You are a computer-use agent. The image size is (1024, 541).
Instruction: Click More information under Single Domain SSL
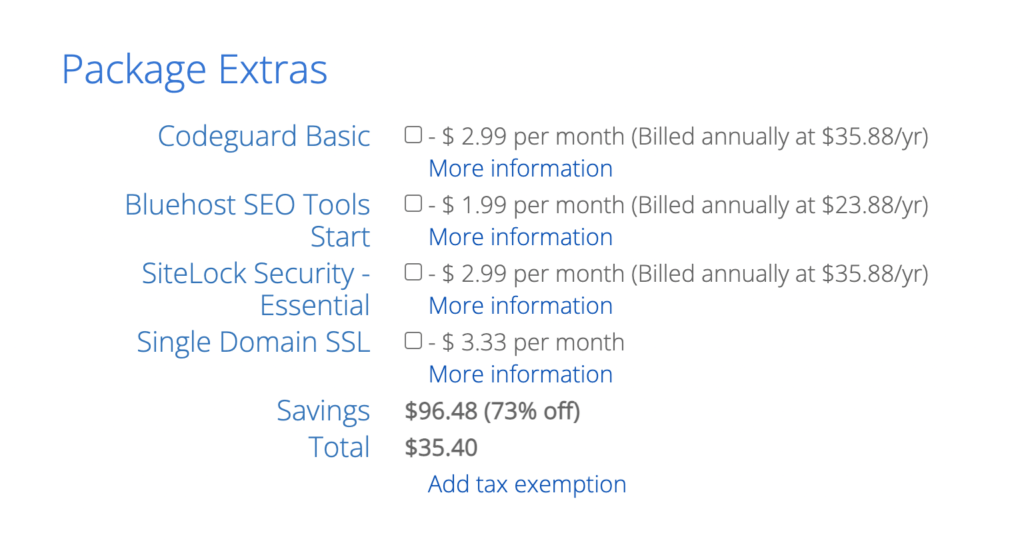[x=520, y=374]
